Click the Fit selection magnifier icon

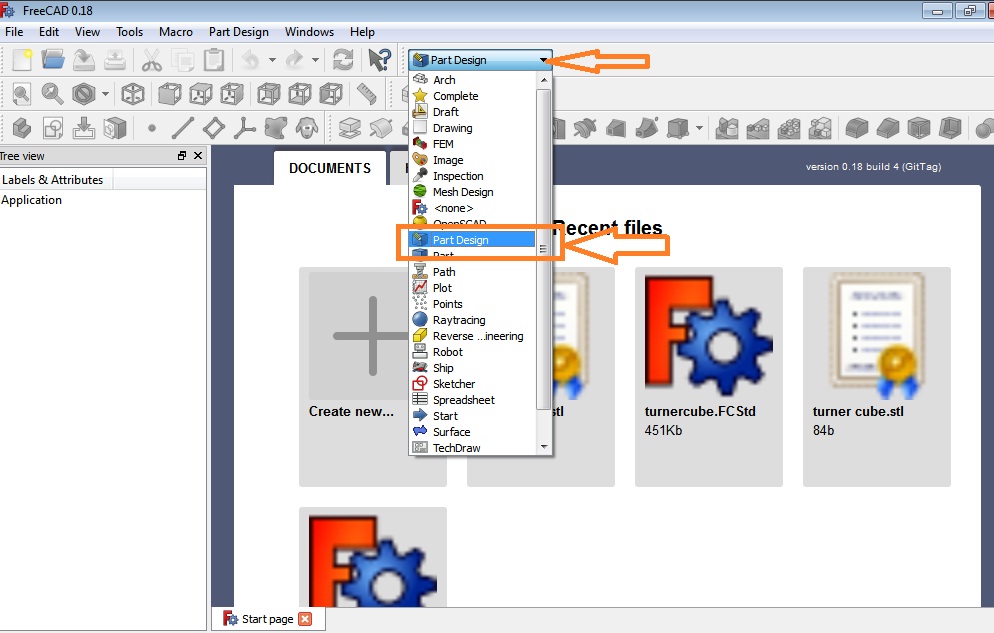point(52,94)
